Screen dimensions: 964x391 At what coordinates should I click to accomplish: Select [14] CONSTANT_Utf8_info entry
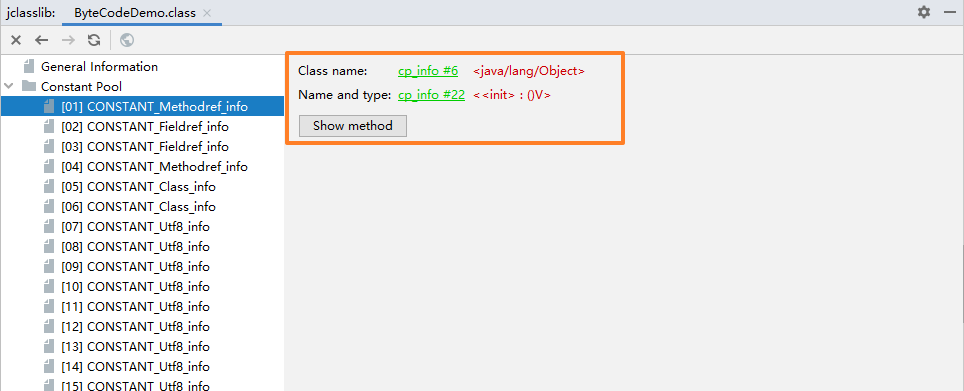[135, 366]
